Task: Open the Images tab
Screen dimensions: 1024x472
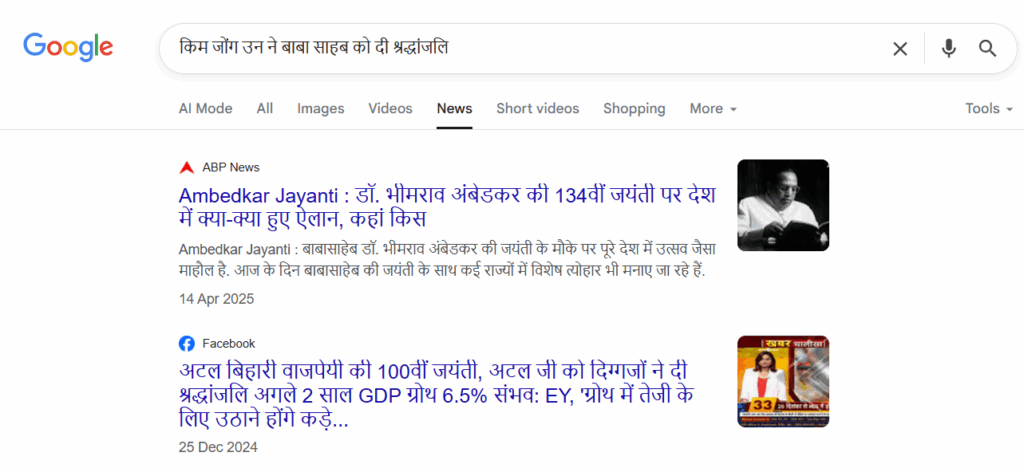Action: [320, 108]
